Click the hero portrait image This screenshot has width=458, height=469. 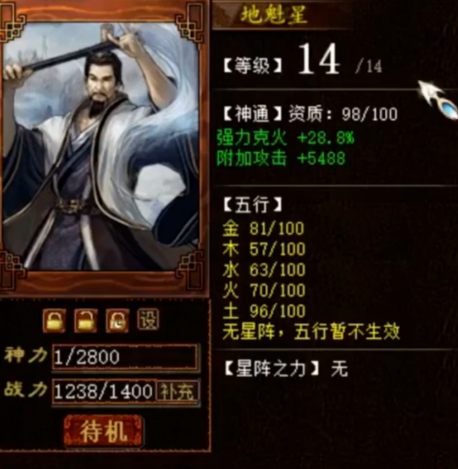[x=101, y=146]
